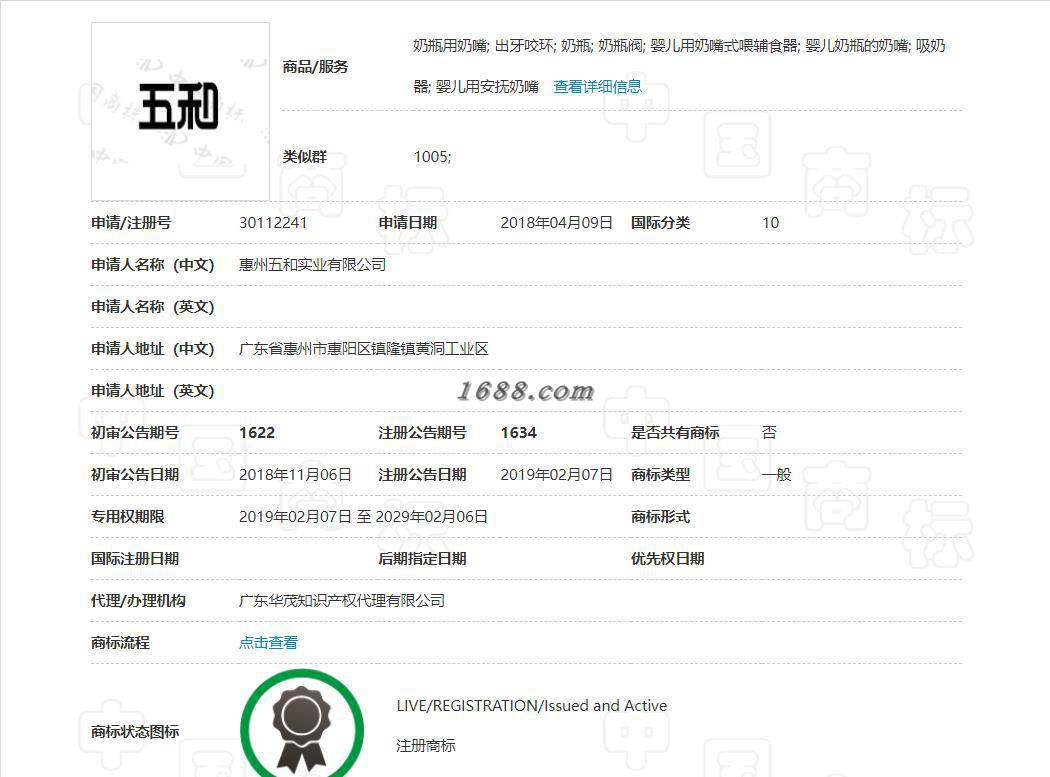
Task: Click the 商品/服务 field label
Action: (x=315, y=67)
